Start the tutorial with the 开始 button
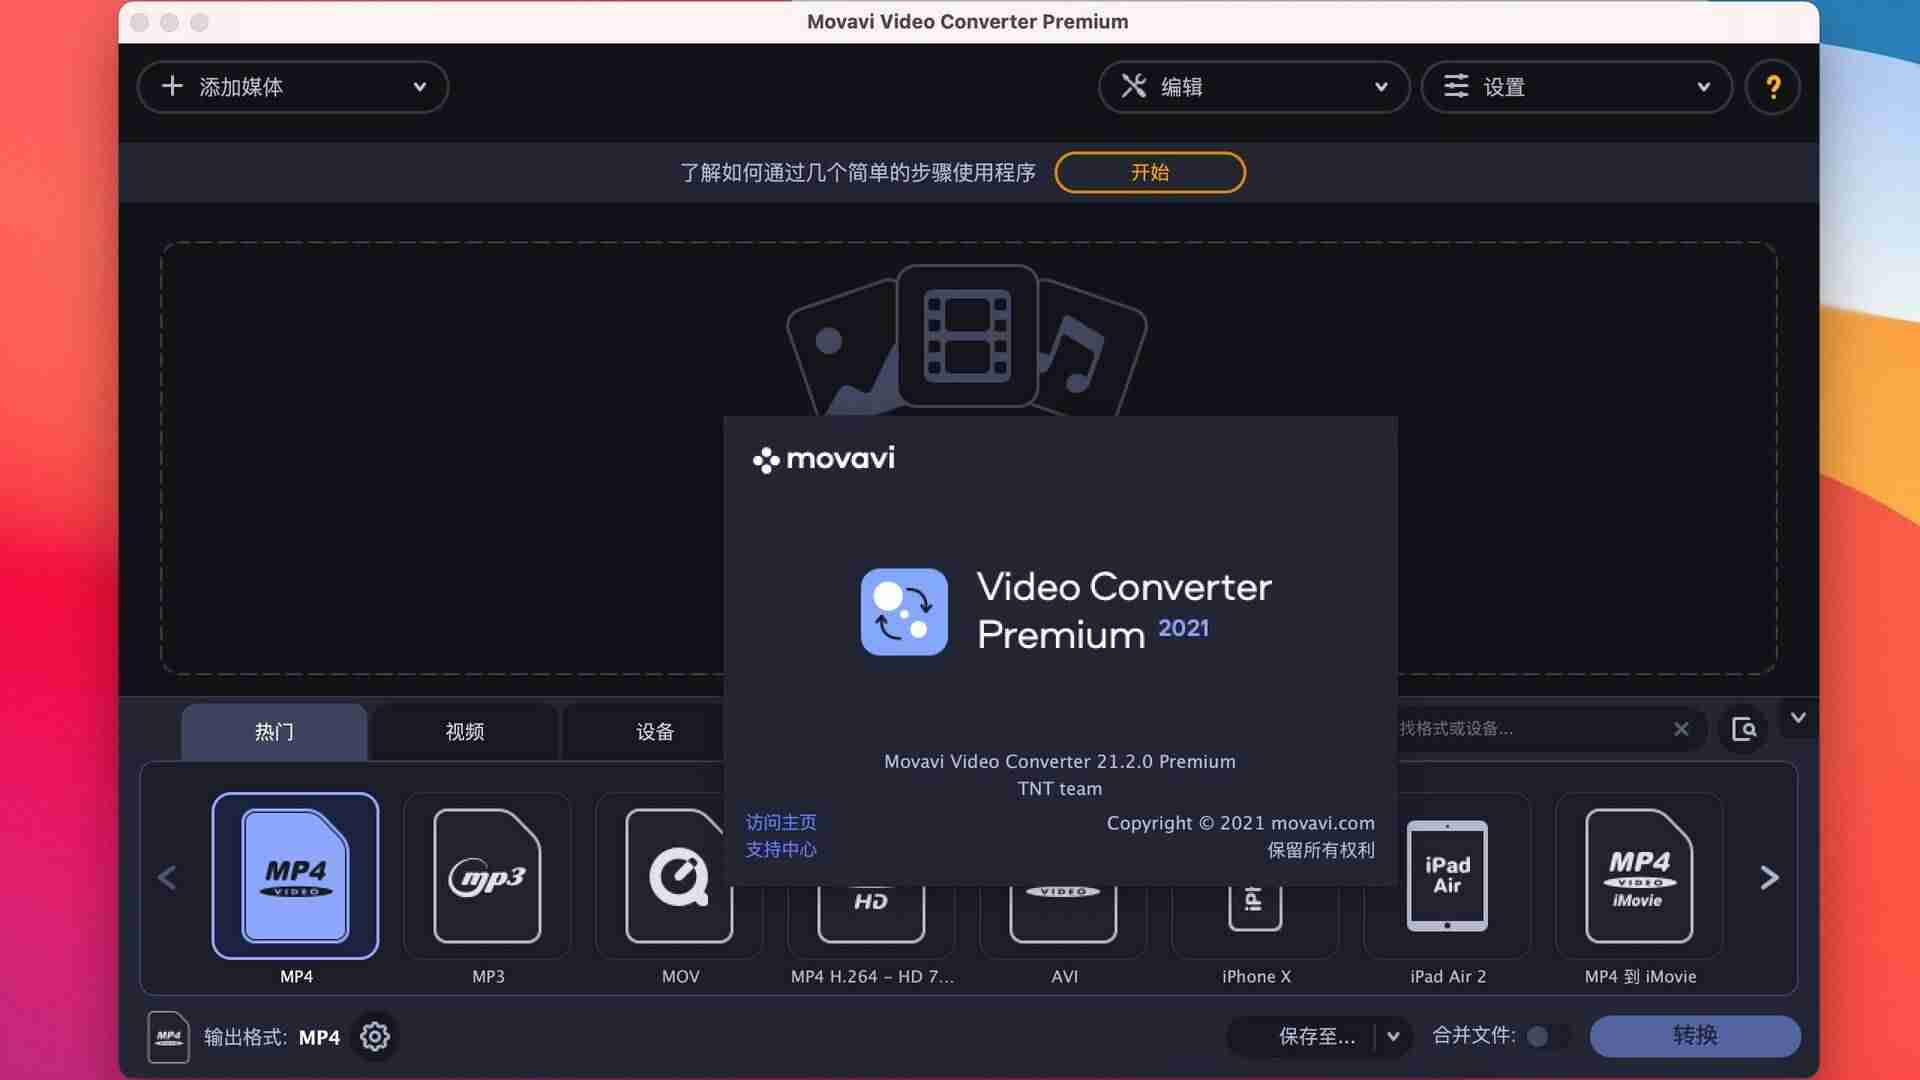 [x=1150, y=172]
